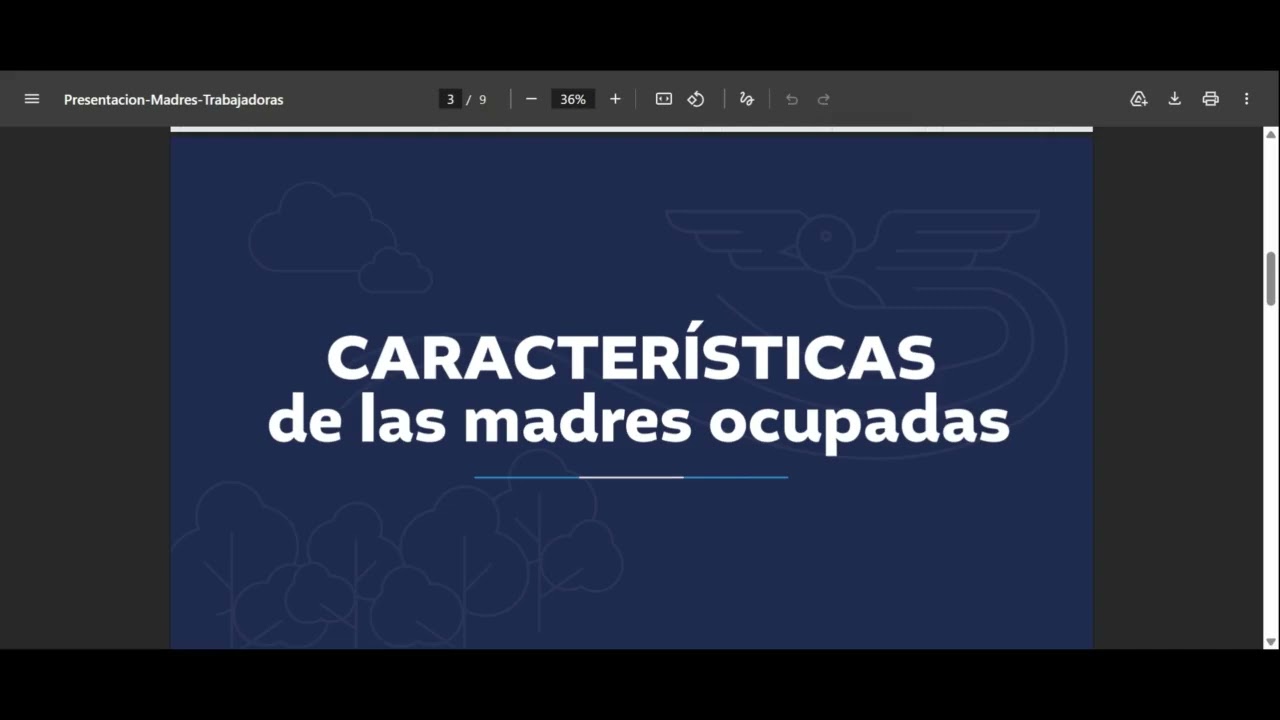Click the Presentacion-Madres-Trabajadoras title
The image size is (1280, 720).
(174, 100)
